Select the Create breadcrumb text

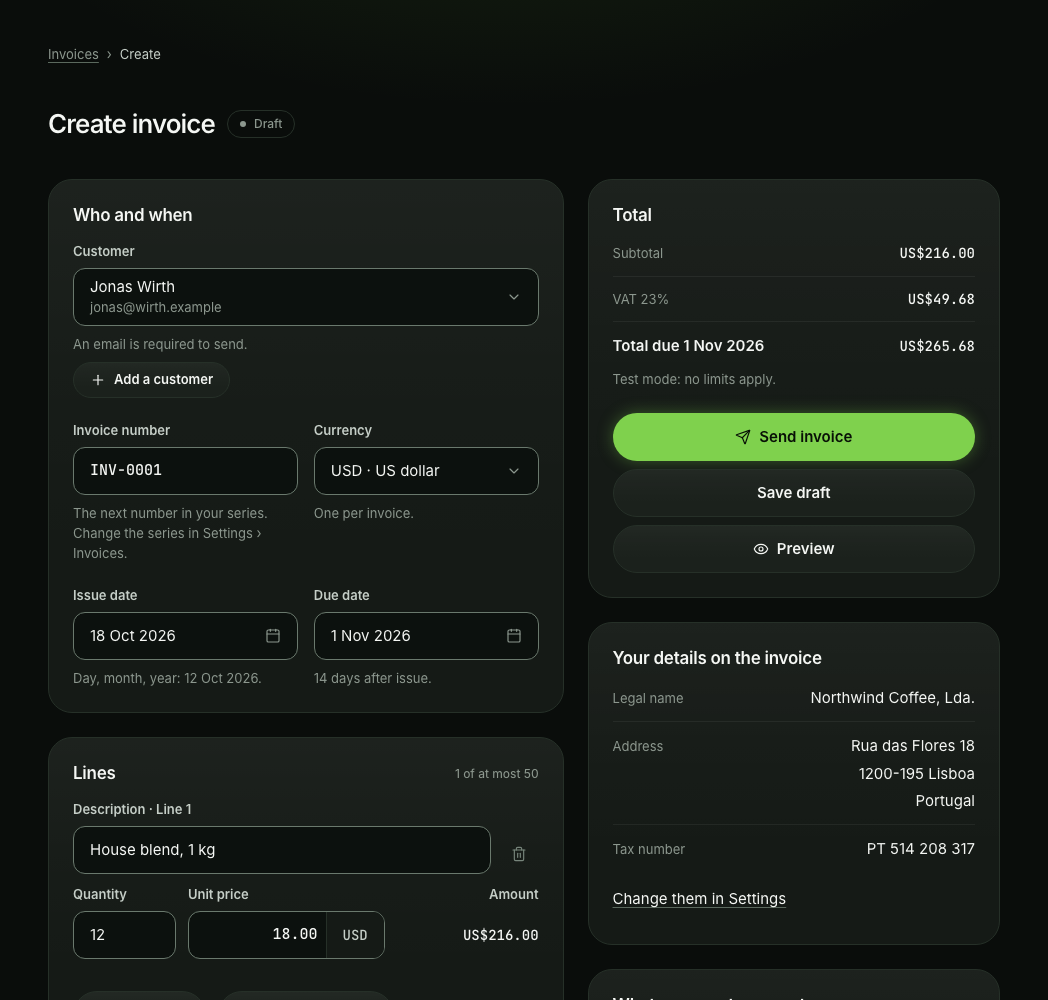click(x=140, y=54)
